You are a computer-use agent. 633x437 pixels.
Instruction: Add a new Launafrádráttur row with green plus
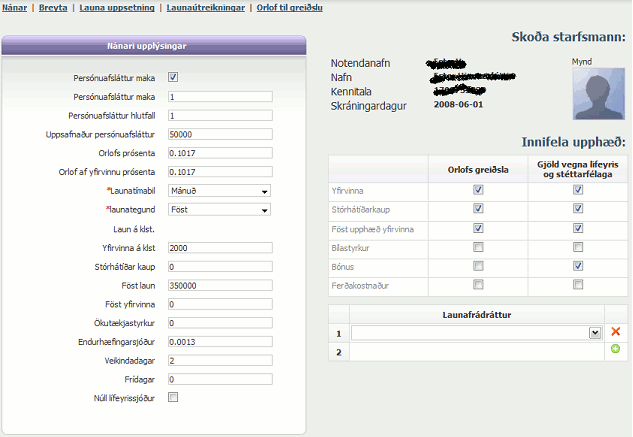tap(615, 349)
